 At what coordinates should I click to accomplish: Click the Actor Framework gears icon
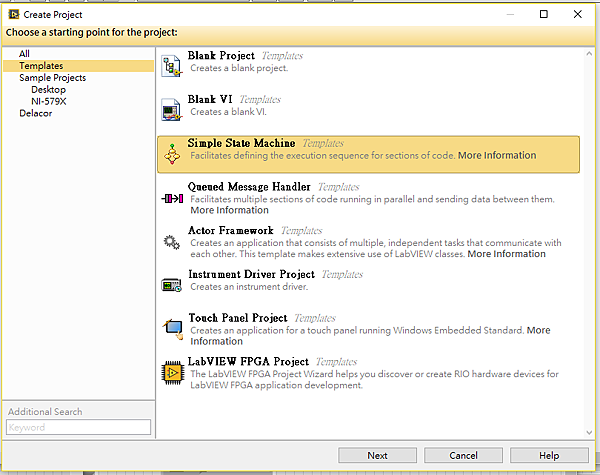171,242
